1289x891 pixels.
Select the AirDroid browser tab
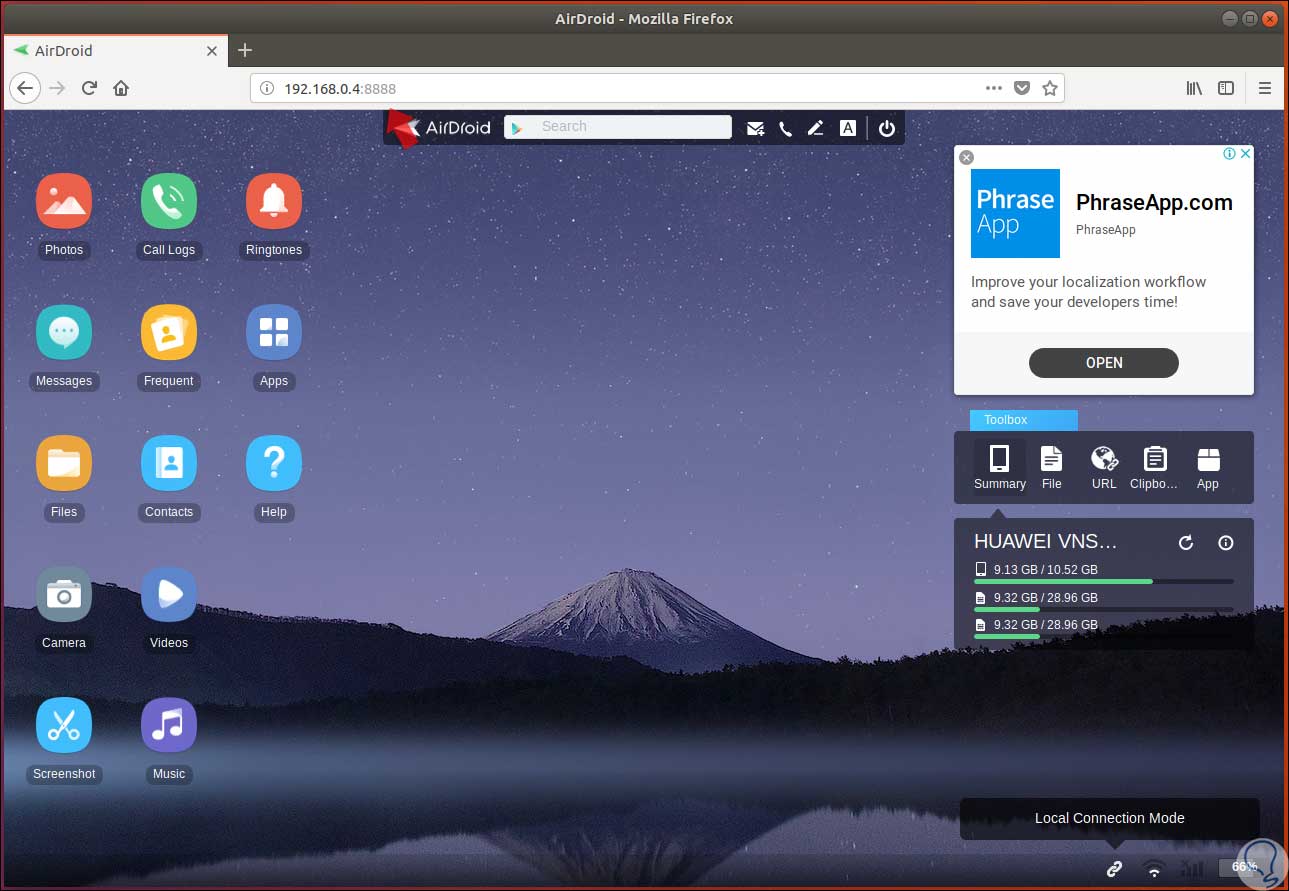pos(116,51)
